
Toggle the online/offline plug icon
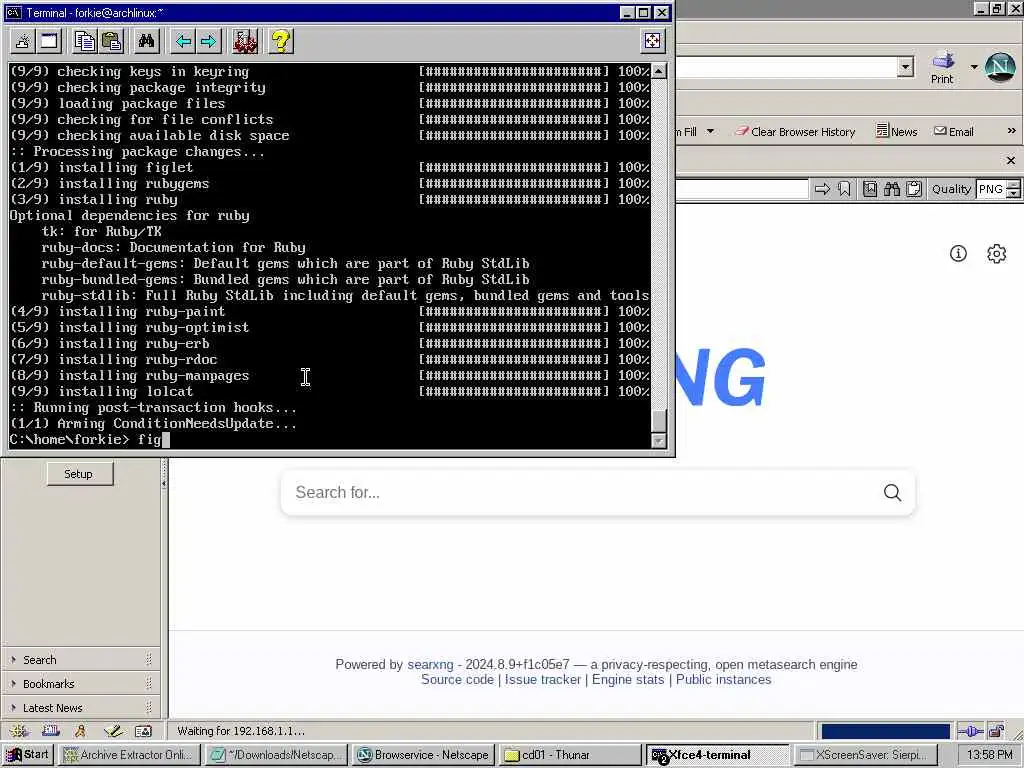pos(970,731)
